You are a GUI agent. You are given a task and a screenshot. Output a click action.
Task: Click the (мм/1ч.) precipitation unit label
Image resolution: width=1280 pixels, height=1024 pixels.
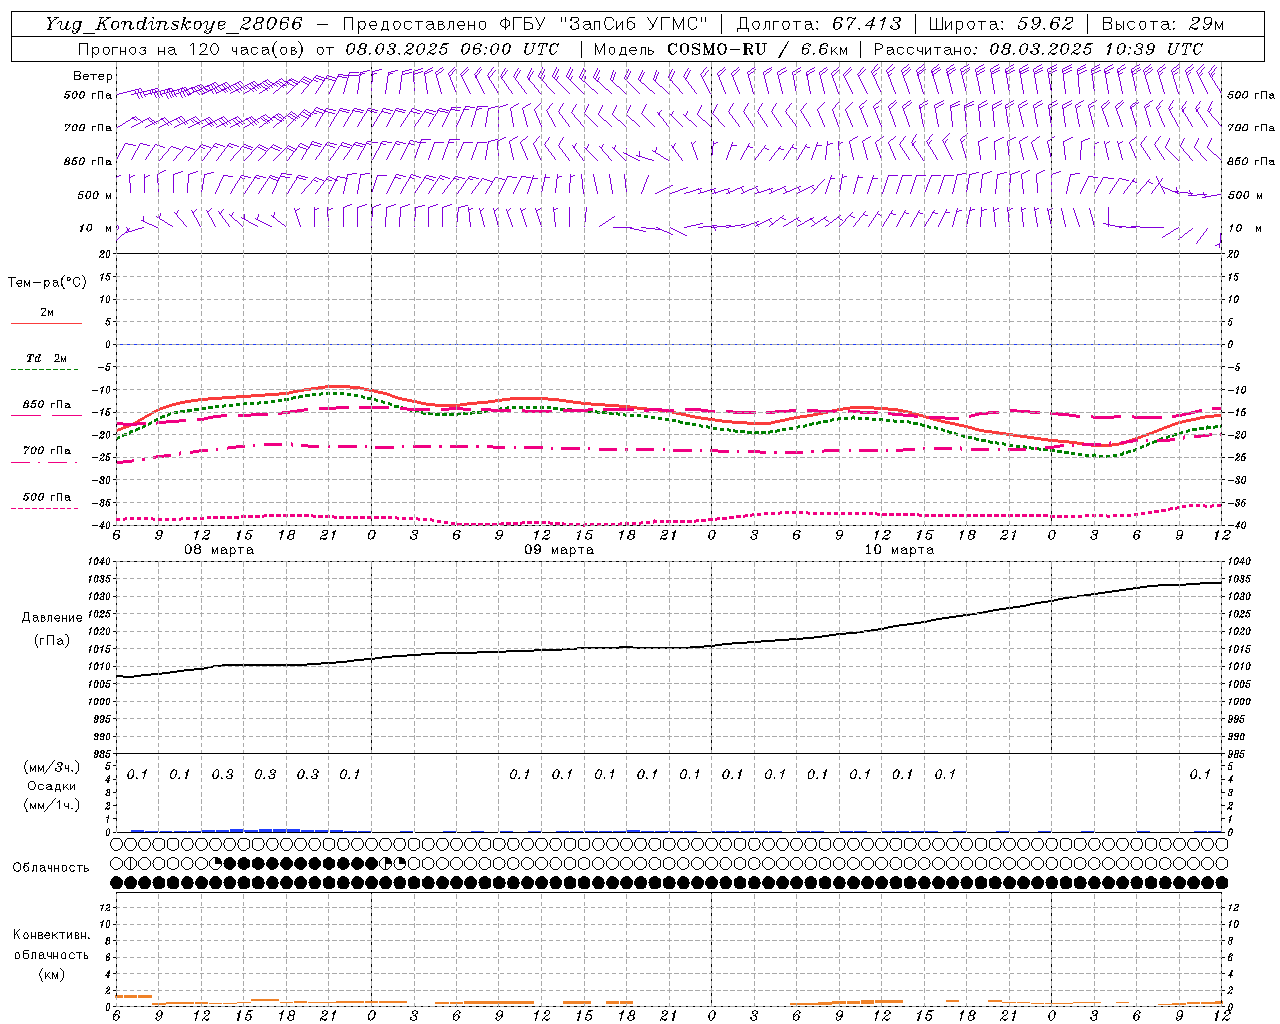51,805
